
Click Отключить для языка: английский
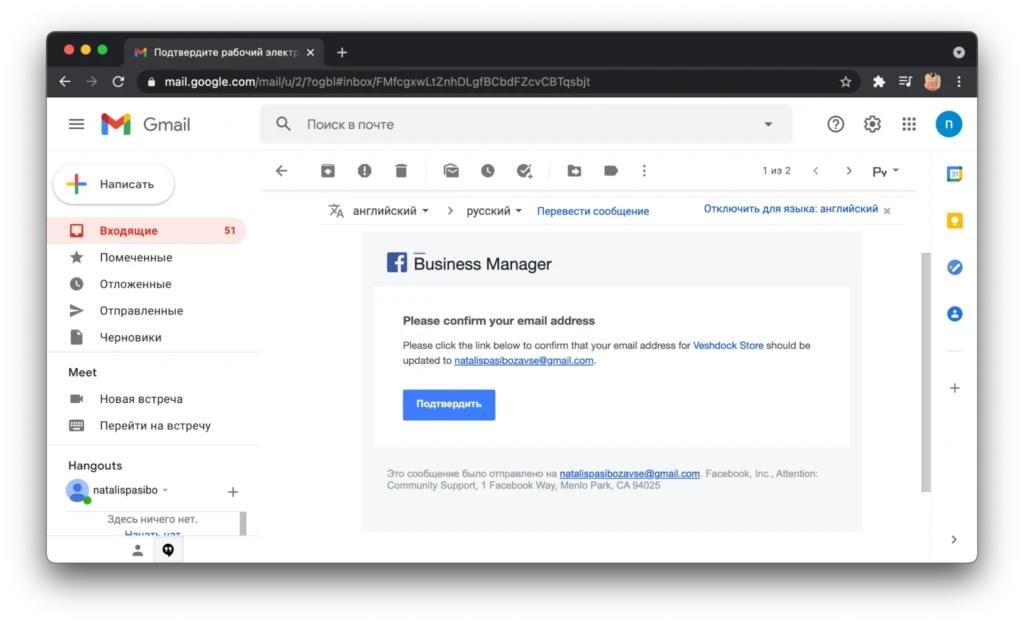click(790, 209)
